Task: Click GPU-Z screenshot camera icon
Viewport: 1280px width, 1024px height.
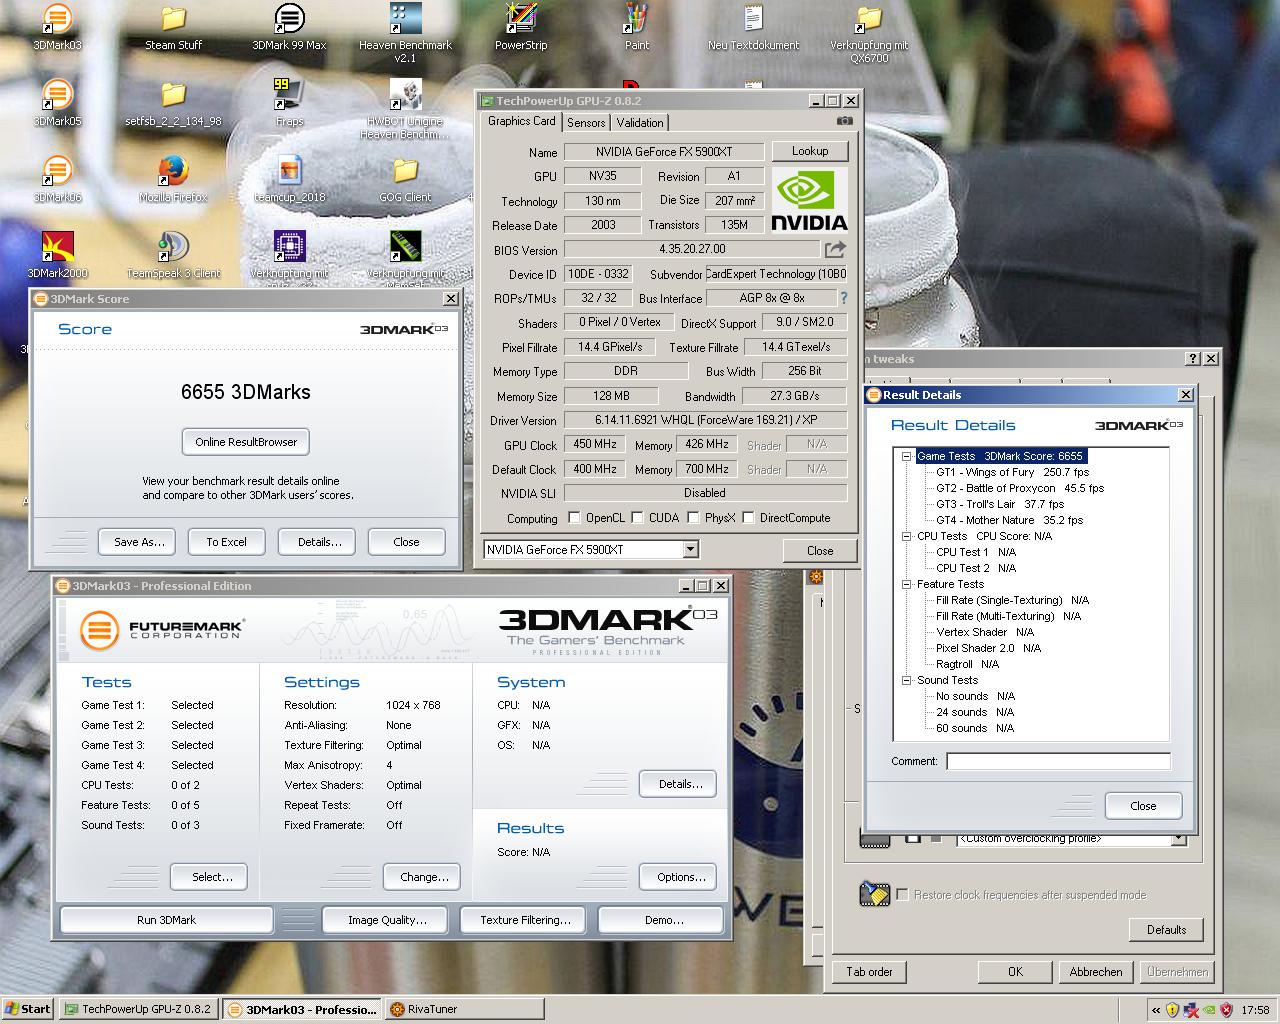Action: (845, 121)
